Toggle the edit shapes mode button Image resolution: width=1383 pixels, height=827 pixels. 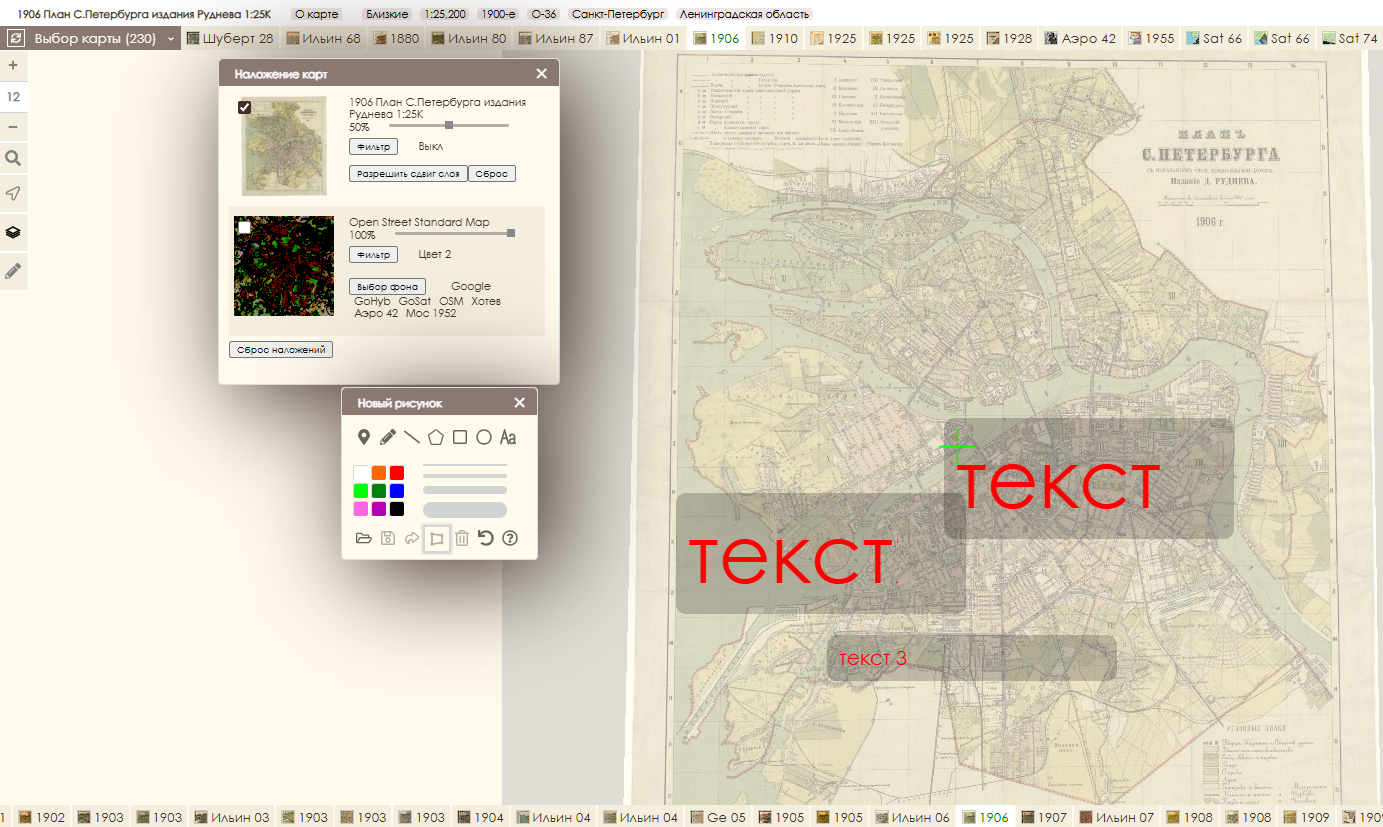(x=436, y=538)
